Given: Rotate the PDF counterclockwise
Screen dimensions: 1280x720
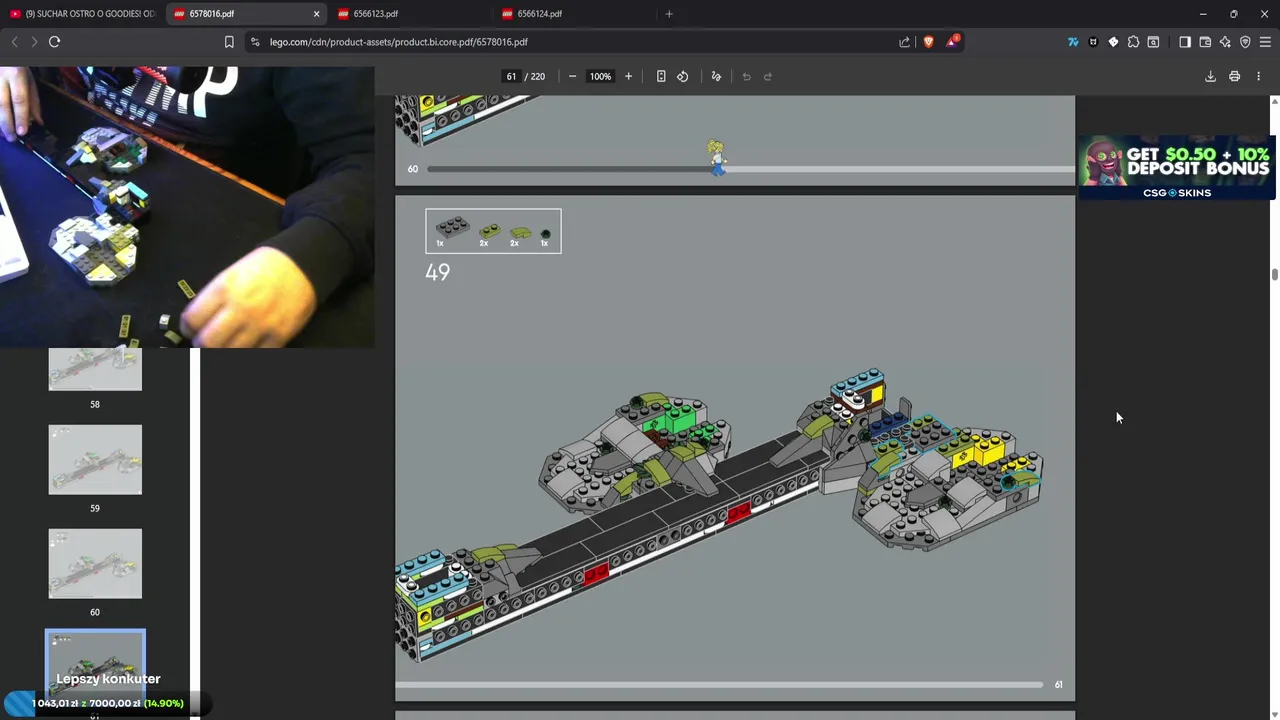Looking at the screenshot, I should [x=683, y=76].
